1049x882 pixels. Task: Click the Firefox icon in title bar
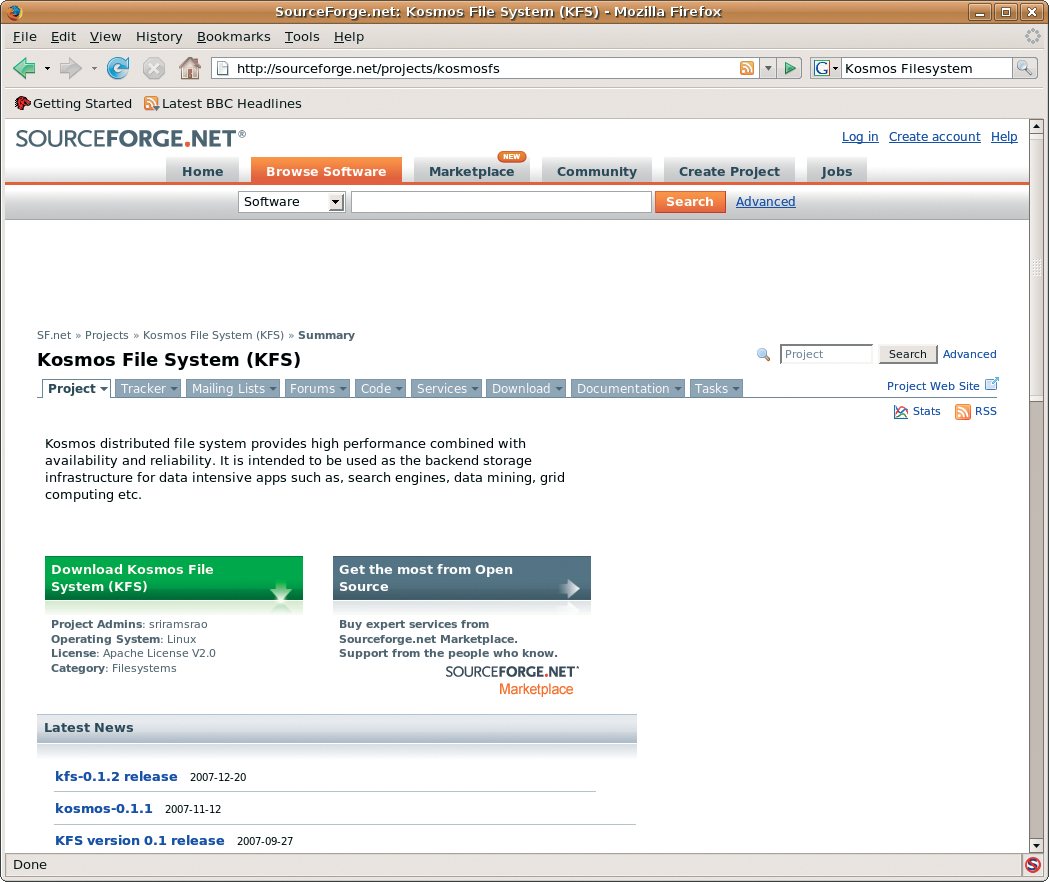[13, 11]
